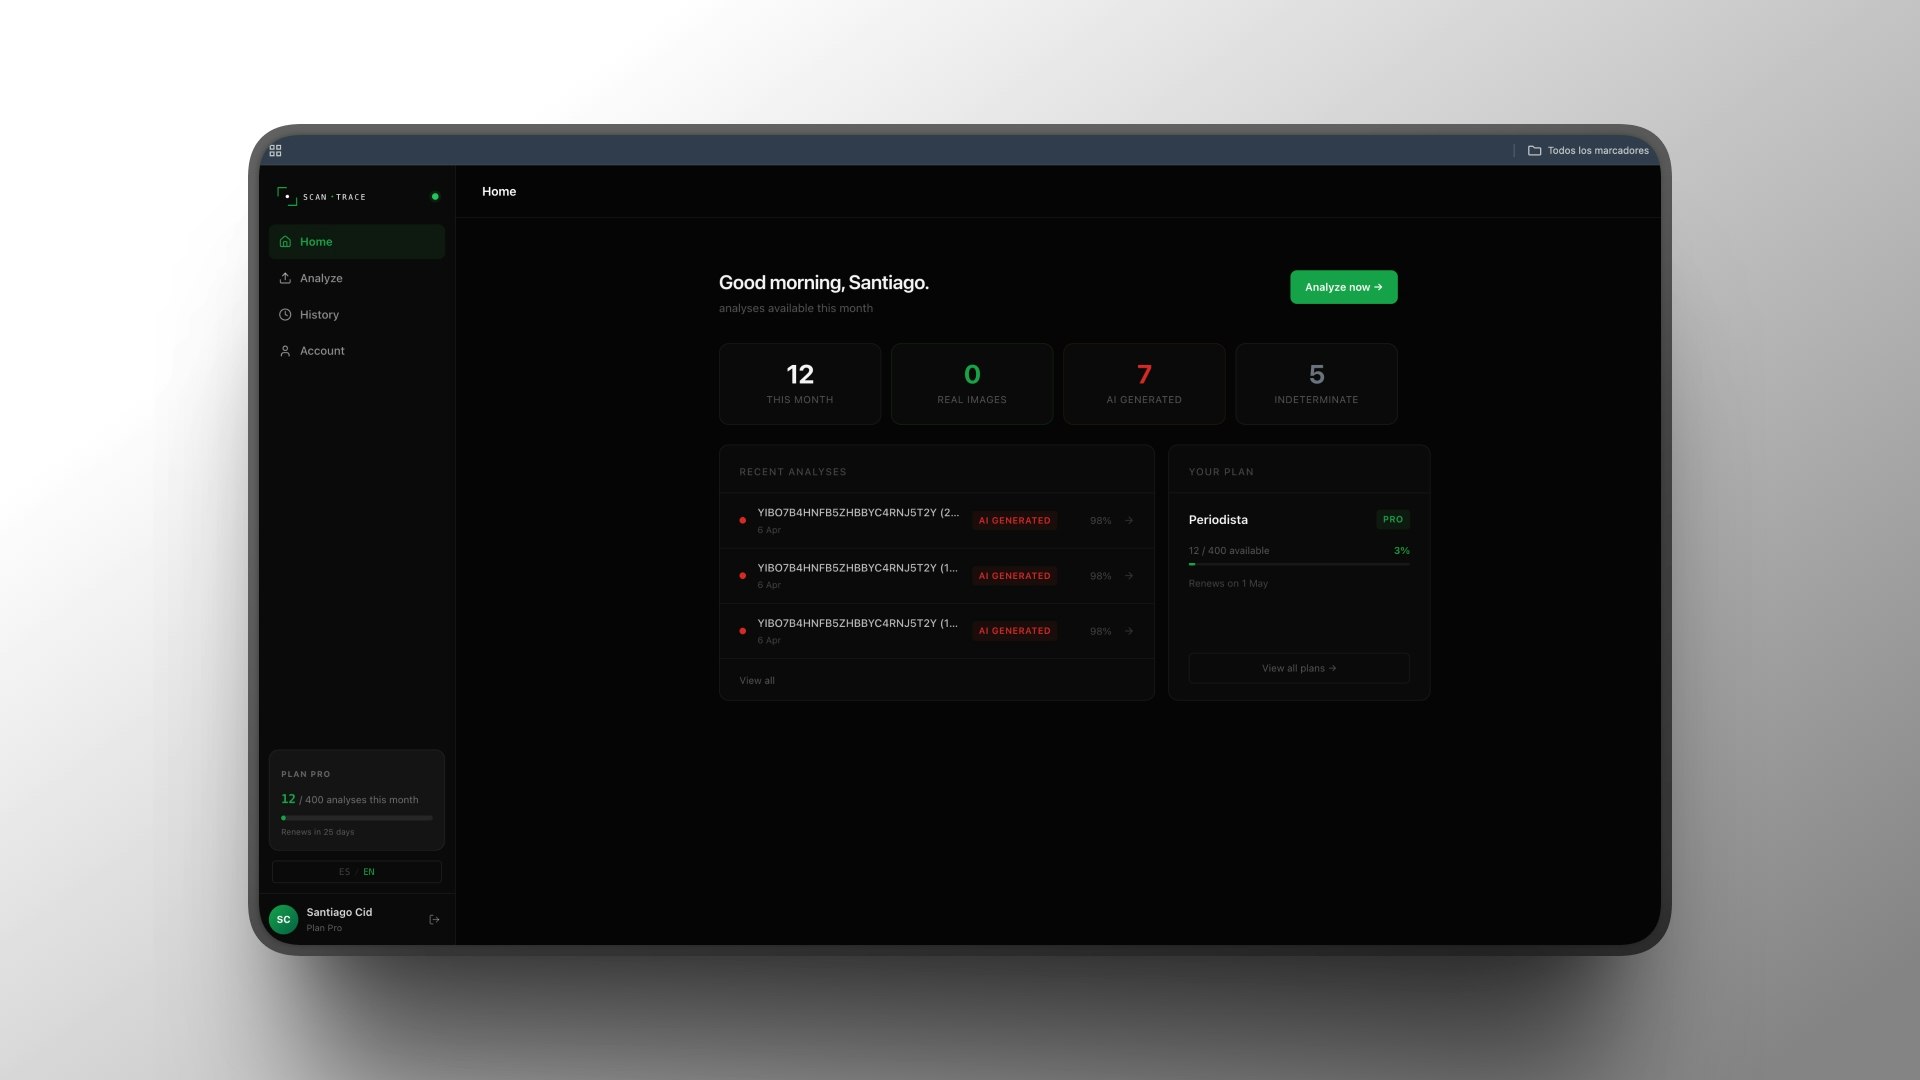Click the Plan Pro usage progress bar
1920x1080 pixels.
[x=356, y=817]
